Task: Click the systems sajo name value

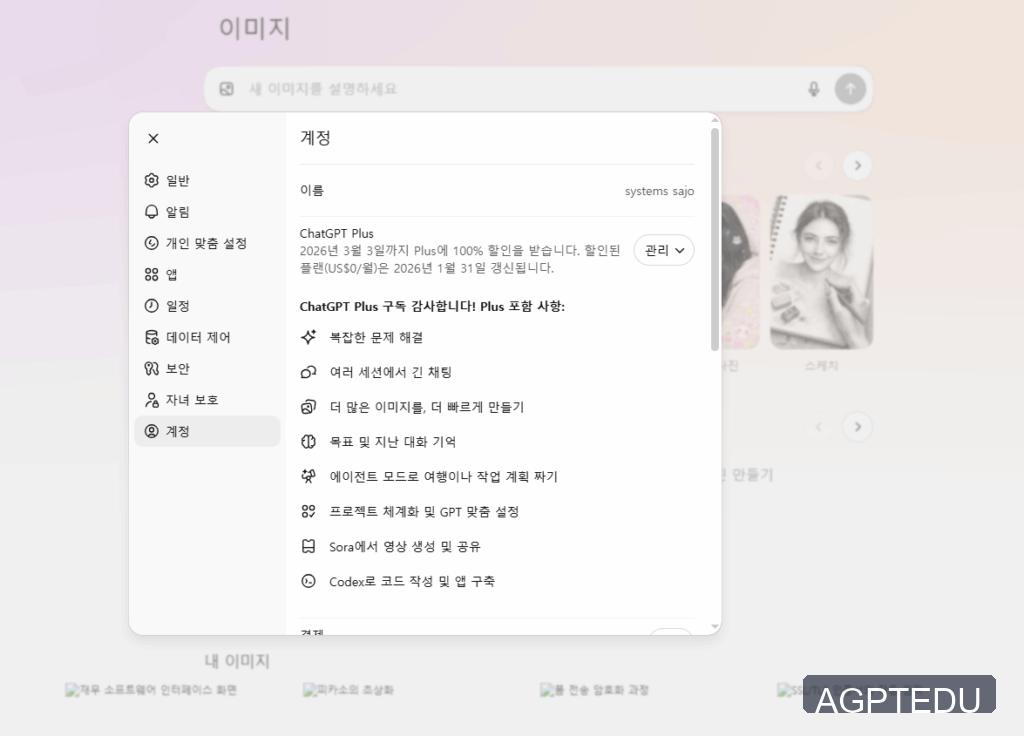Action: click(x=659, y=191)
